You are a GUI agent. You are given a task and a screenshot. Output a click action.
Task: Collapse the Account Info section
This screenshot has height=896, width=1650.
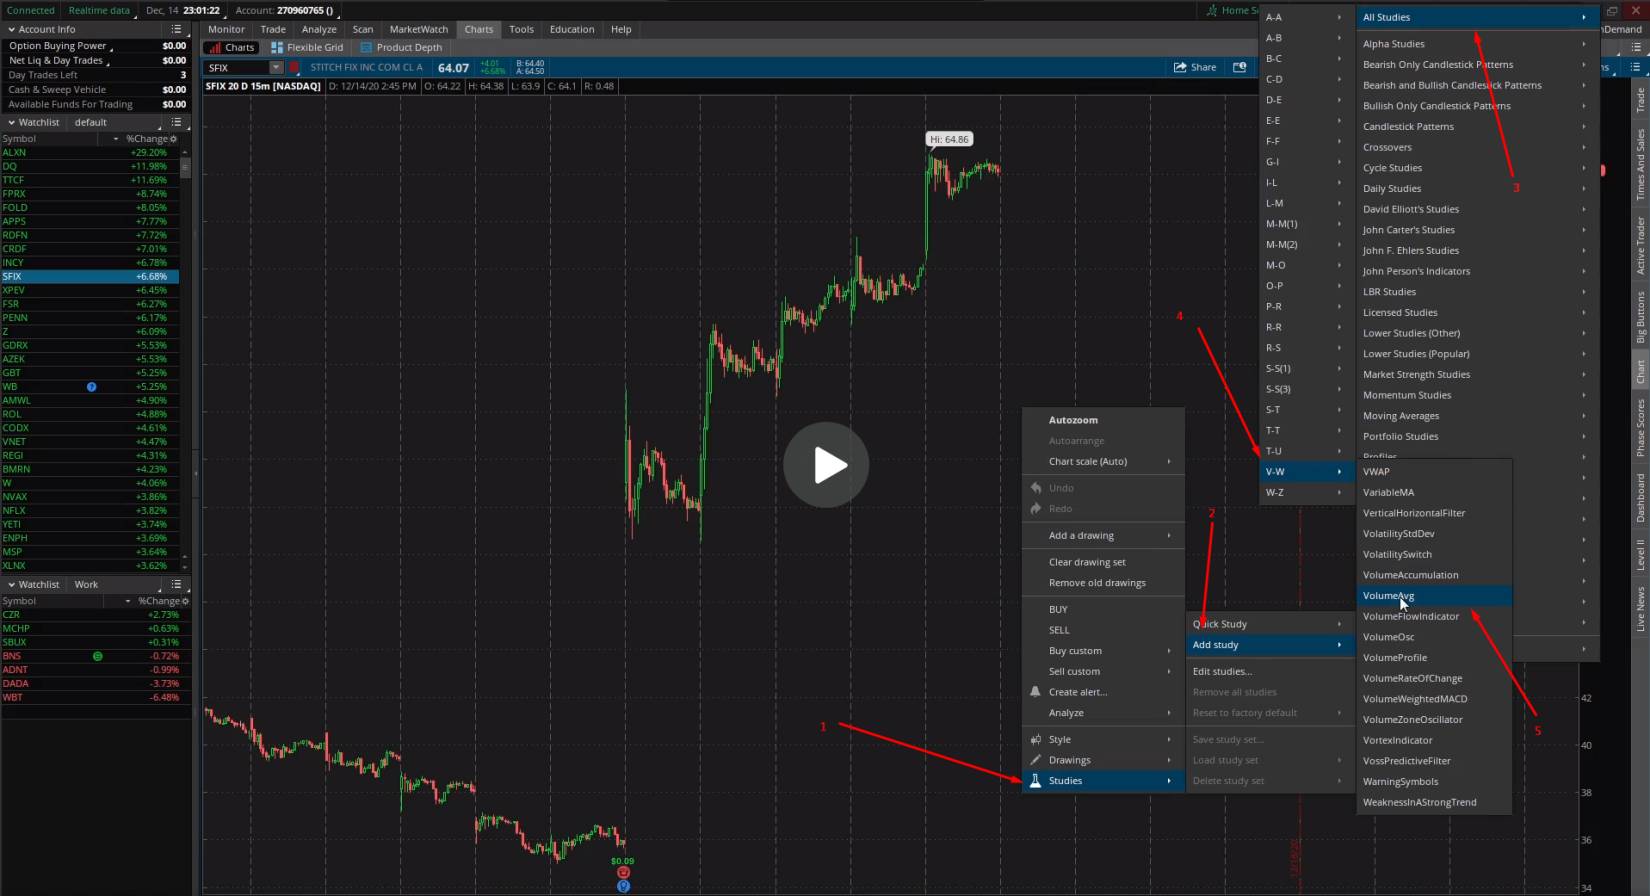pos(11,29)
